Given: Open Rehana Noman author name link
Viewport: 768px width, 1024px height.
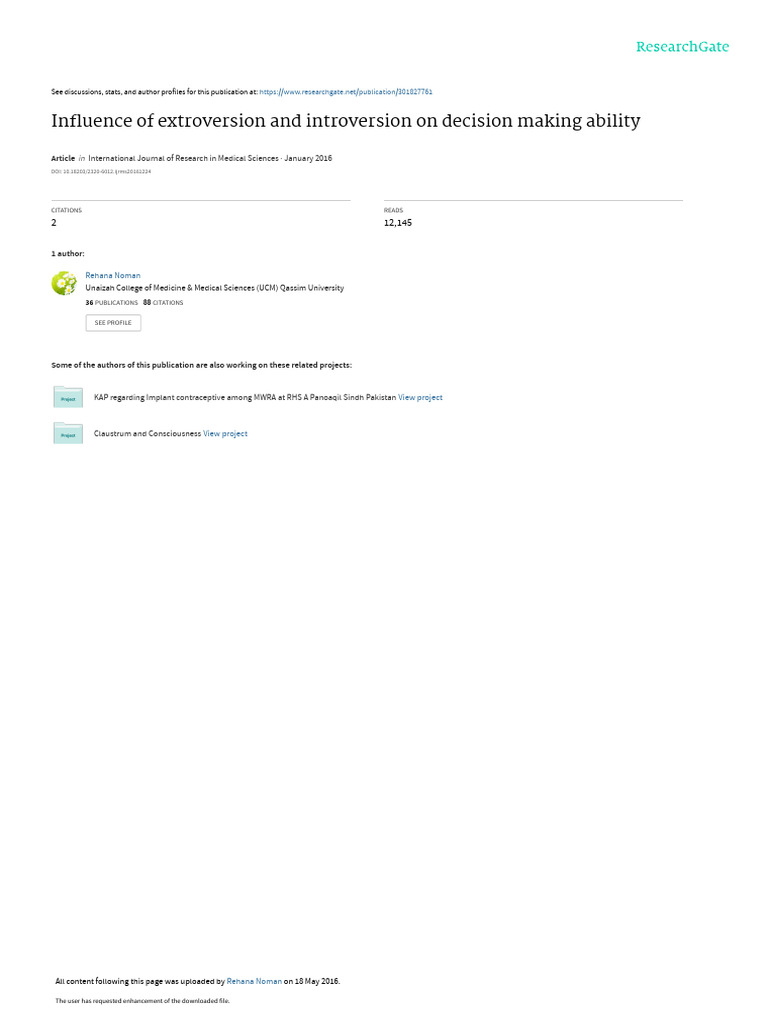Looking at the screenshot, I should point(113,276).
